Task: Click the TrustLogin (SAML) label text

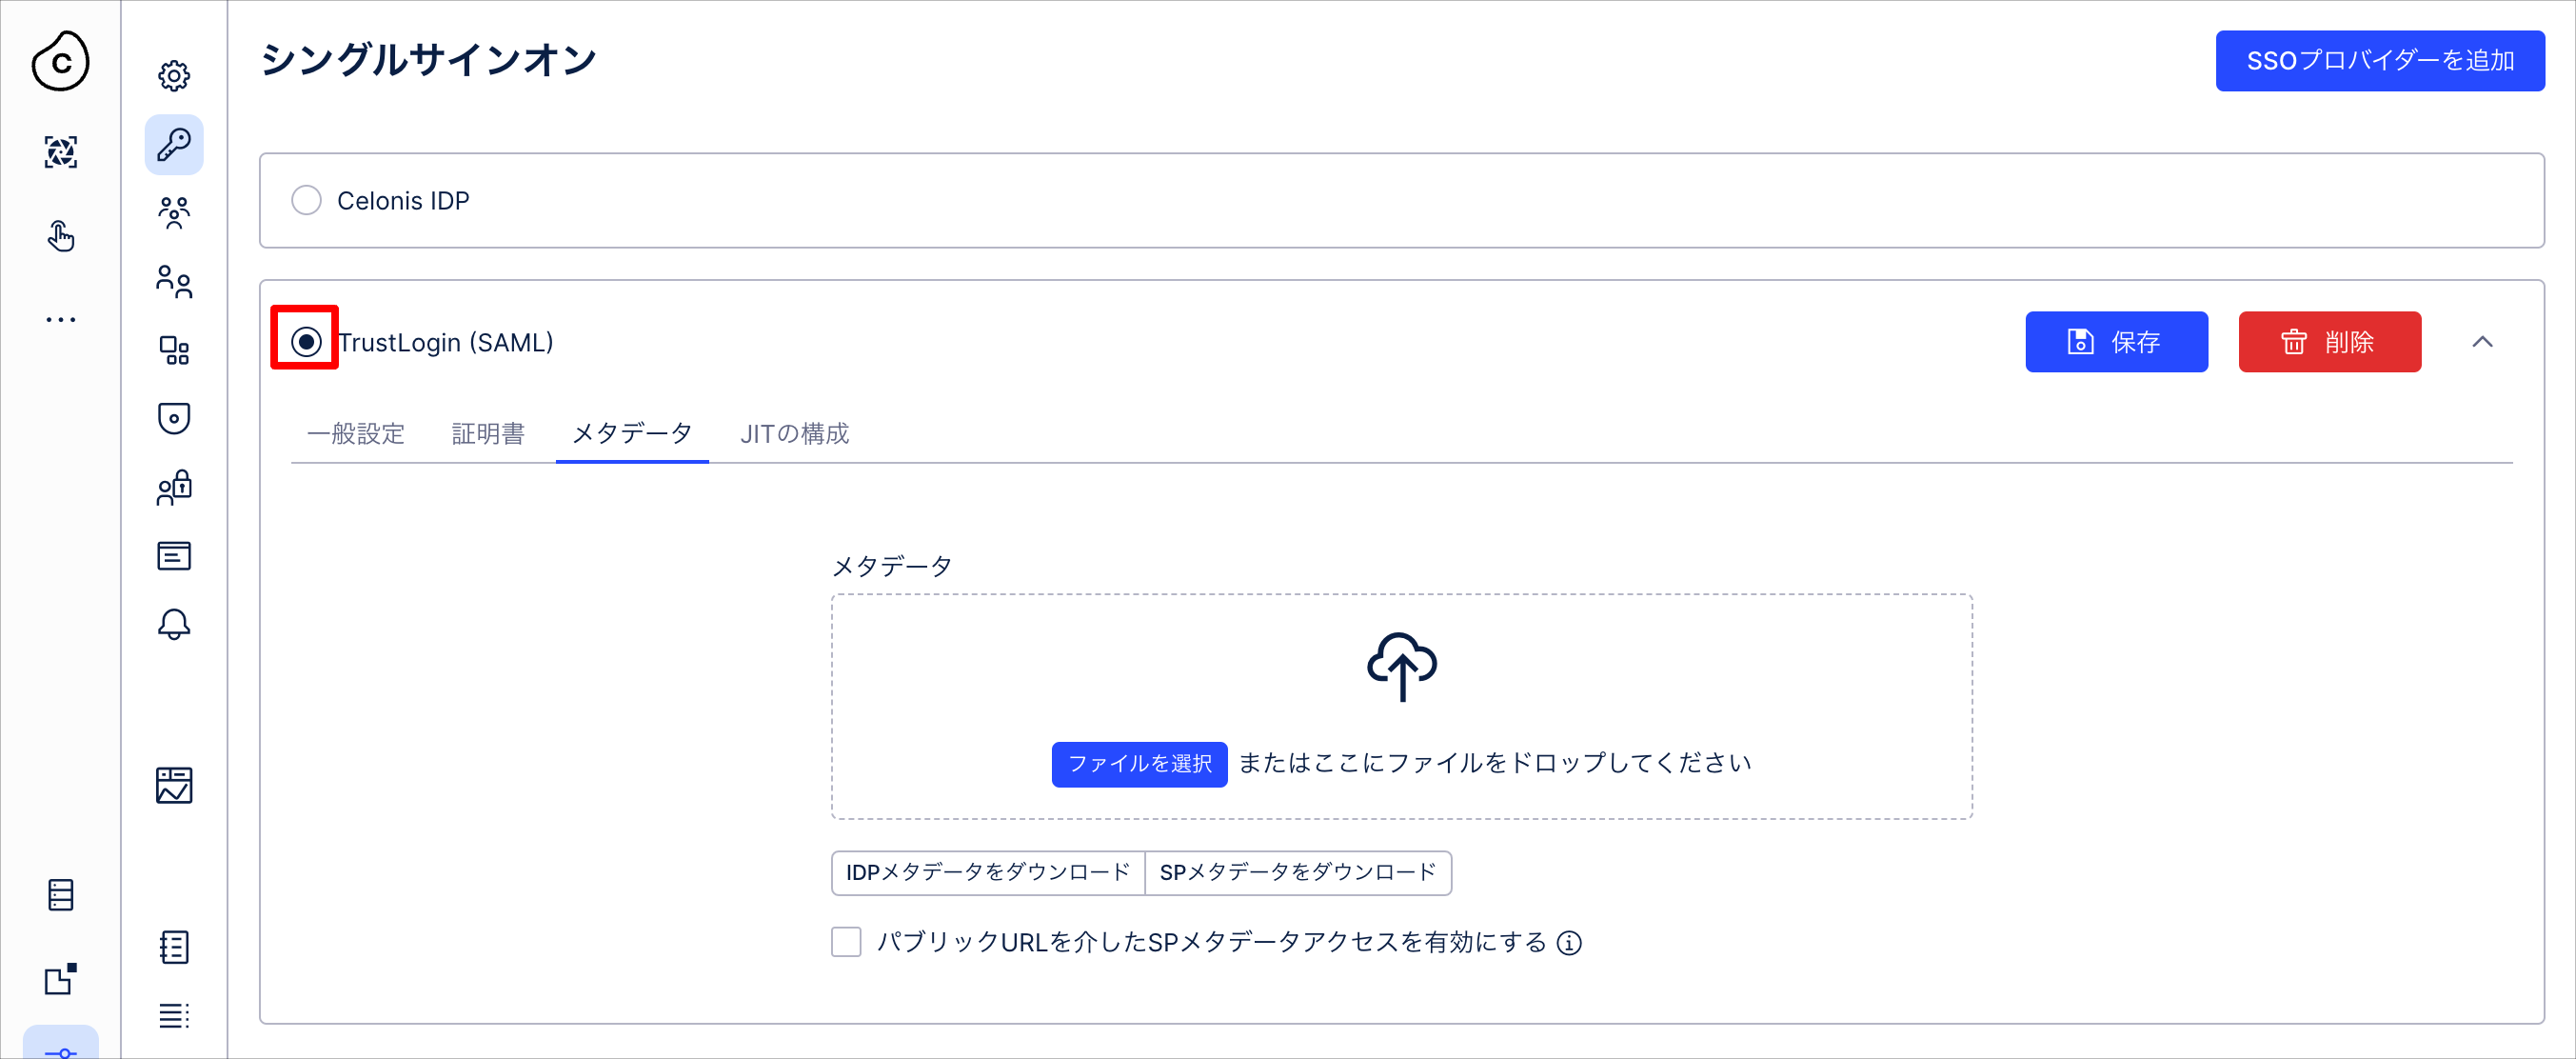Action: pos(446,343)
